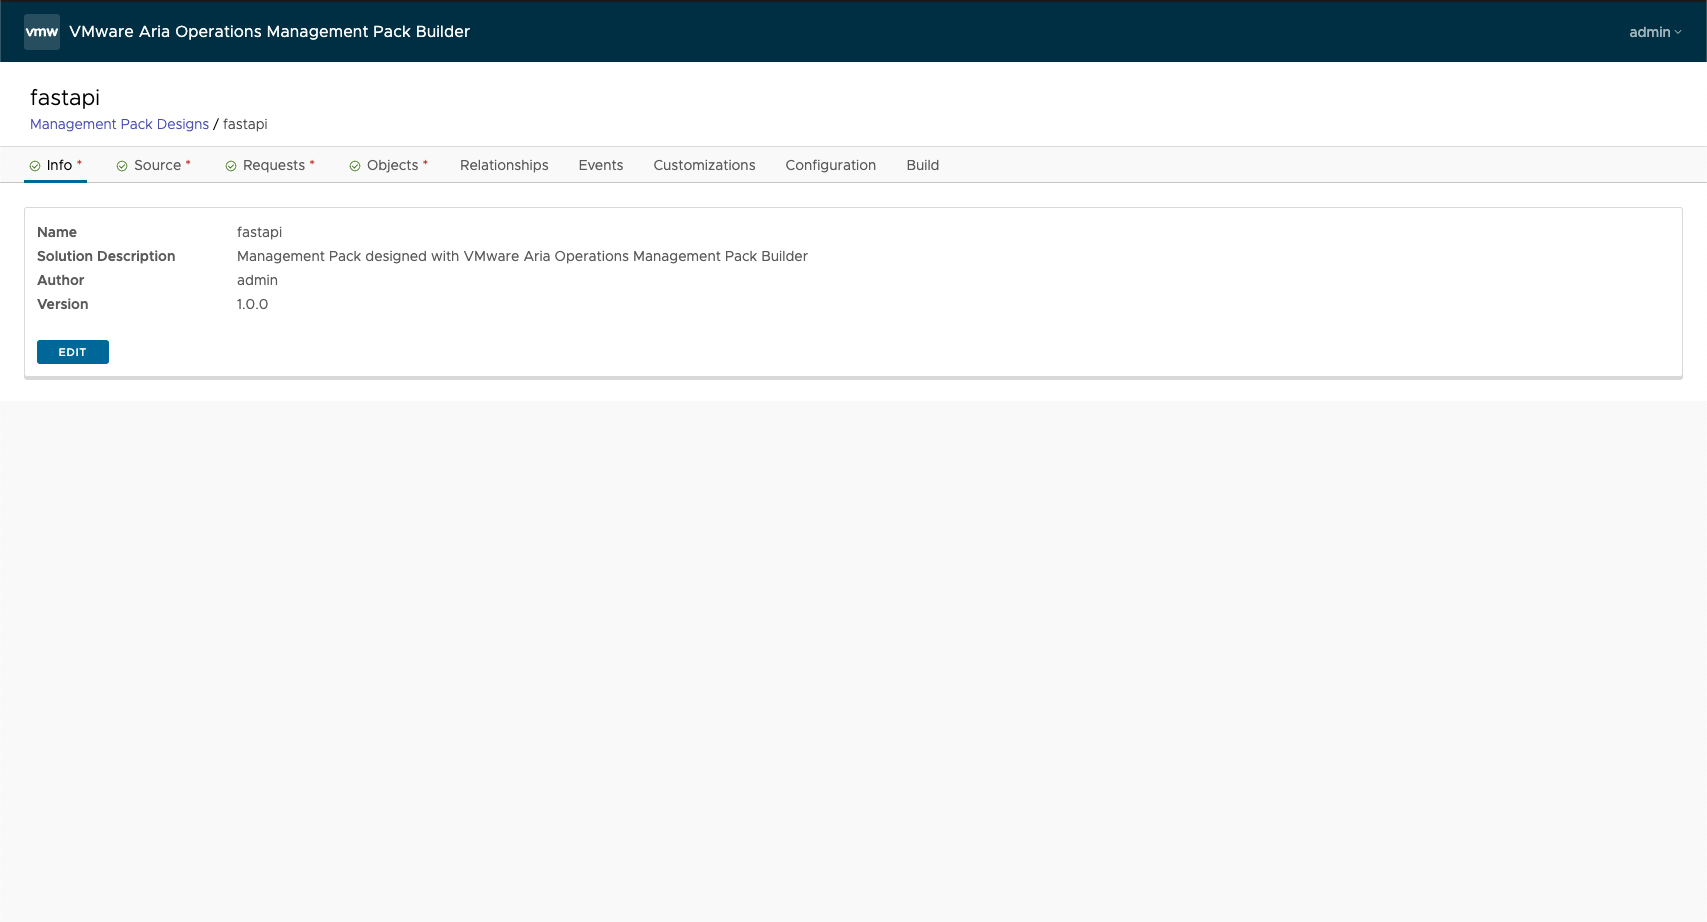Screen dimensions: 1707x922
Task: Click the VMware Aria Operations header title
Action: click(269, 32)
